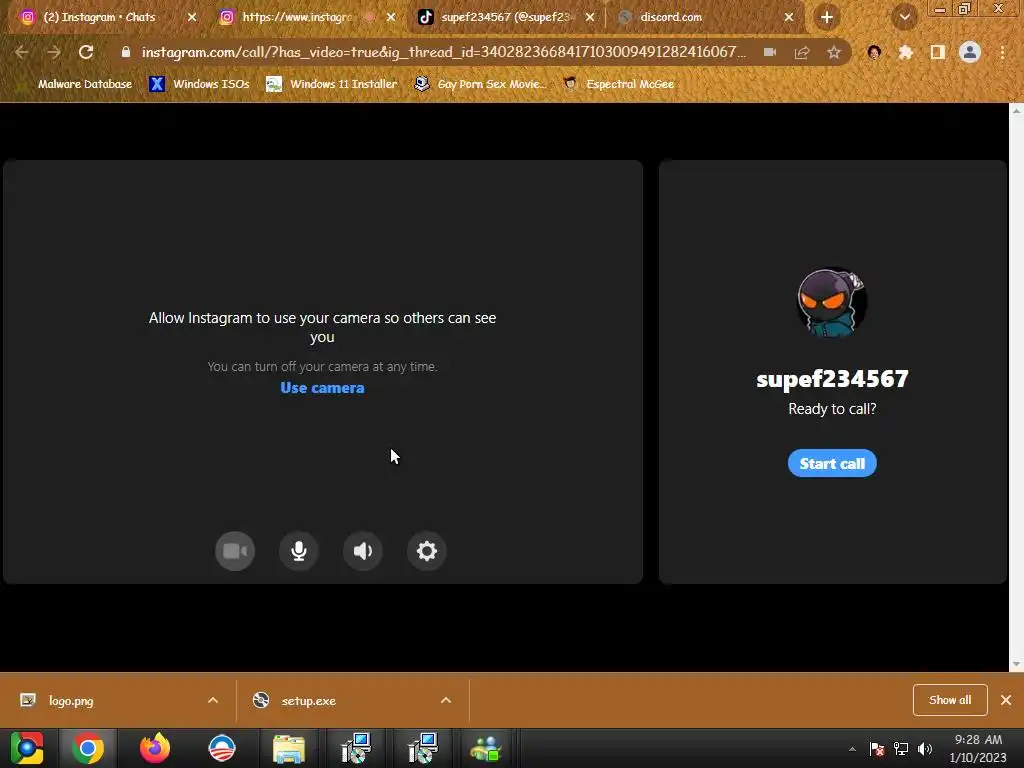Screen dimensions: 1024x768
Task: Launch Firefox from taskbar
Action: click(x=155, y=748)
